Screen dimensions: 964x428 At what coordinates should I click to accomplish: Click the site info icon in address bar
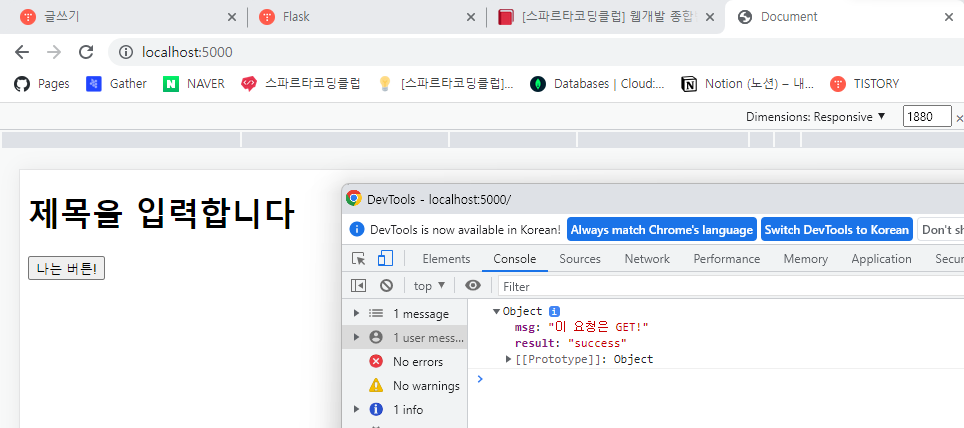(x=126, y=52)
